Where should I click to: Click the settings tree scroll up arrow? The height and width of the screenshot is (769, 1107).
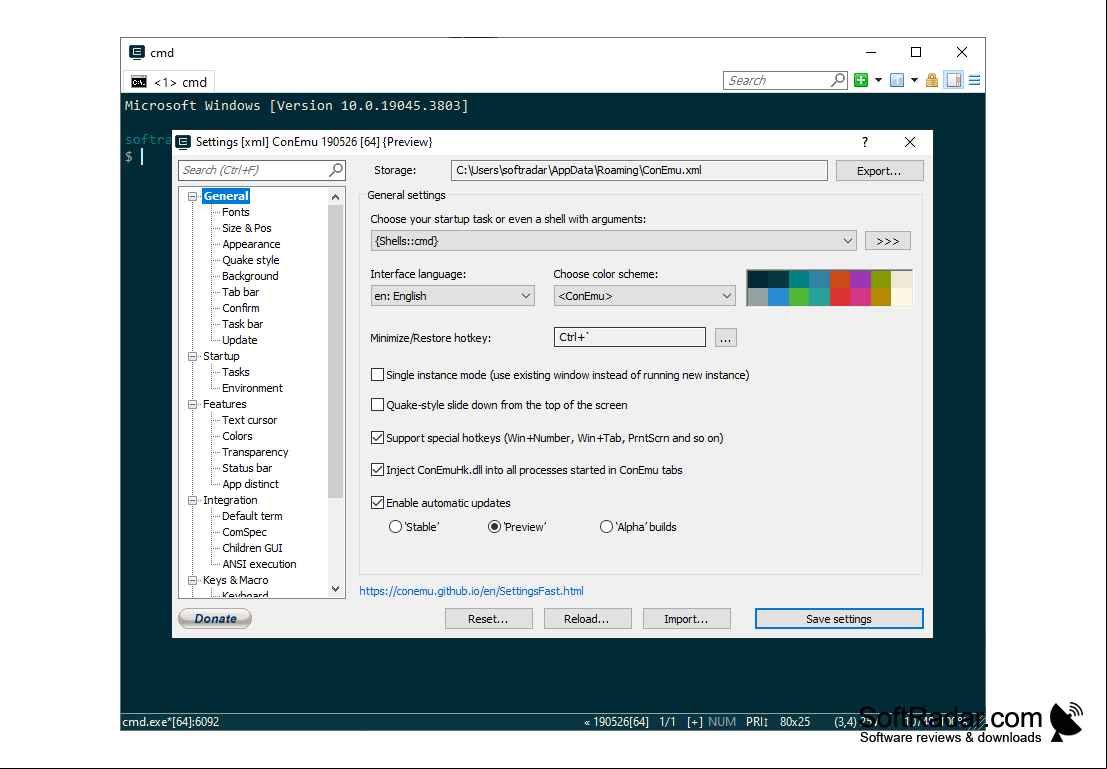[335, 197]
